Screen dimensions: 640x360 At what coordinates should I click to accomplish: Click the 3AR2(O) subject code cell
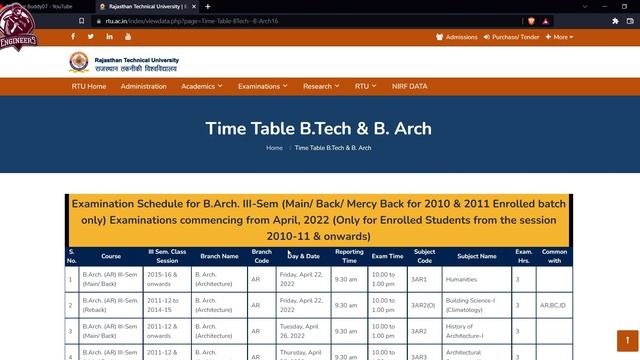424,305
